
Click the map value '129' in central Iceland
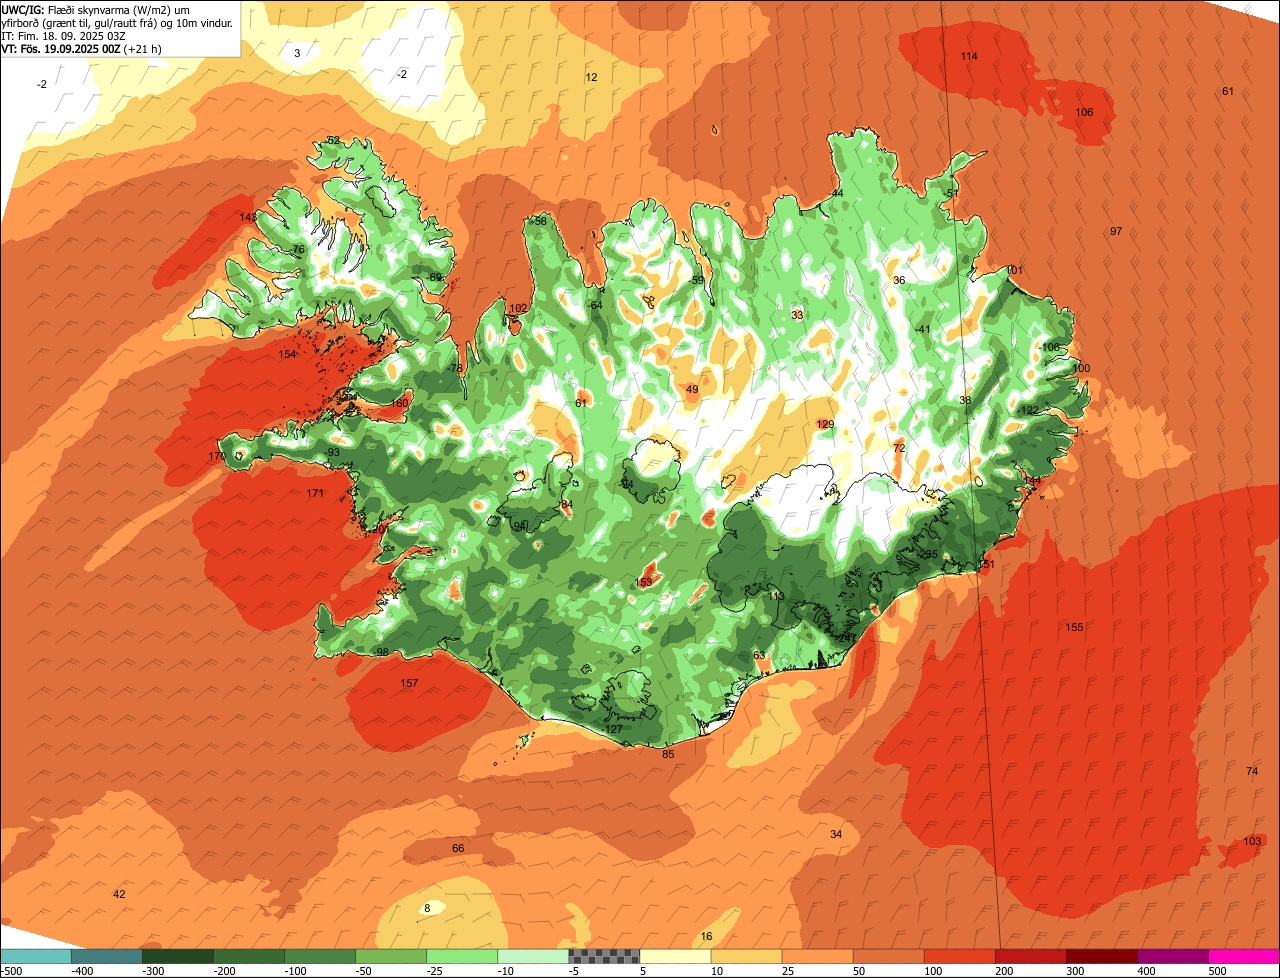click(825, 424)
